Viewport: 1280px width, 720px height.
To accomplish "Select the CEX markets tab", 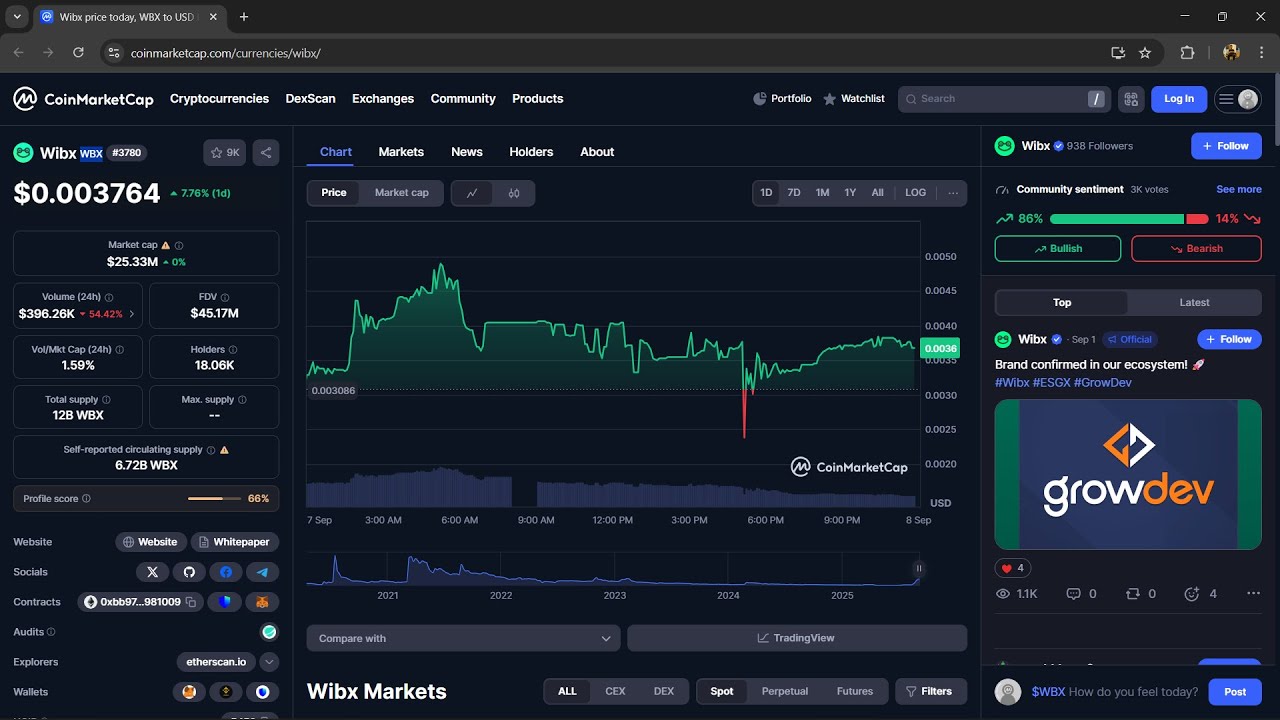I will pos(615,691).
